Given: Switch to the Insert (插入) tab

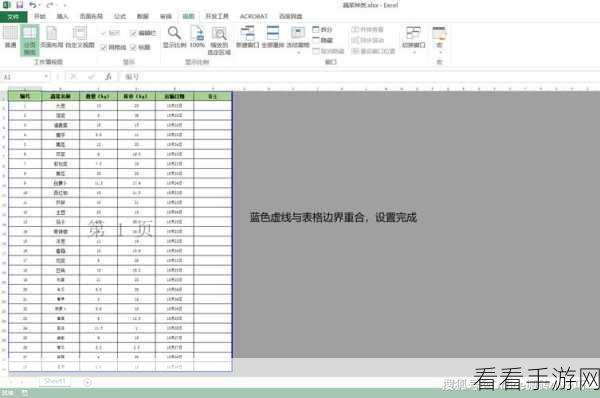Looking at the screenshot, I should [62, 16].
